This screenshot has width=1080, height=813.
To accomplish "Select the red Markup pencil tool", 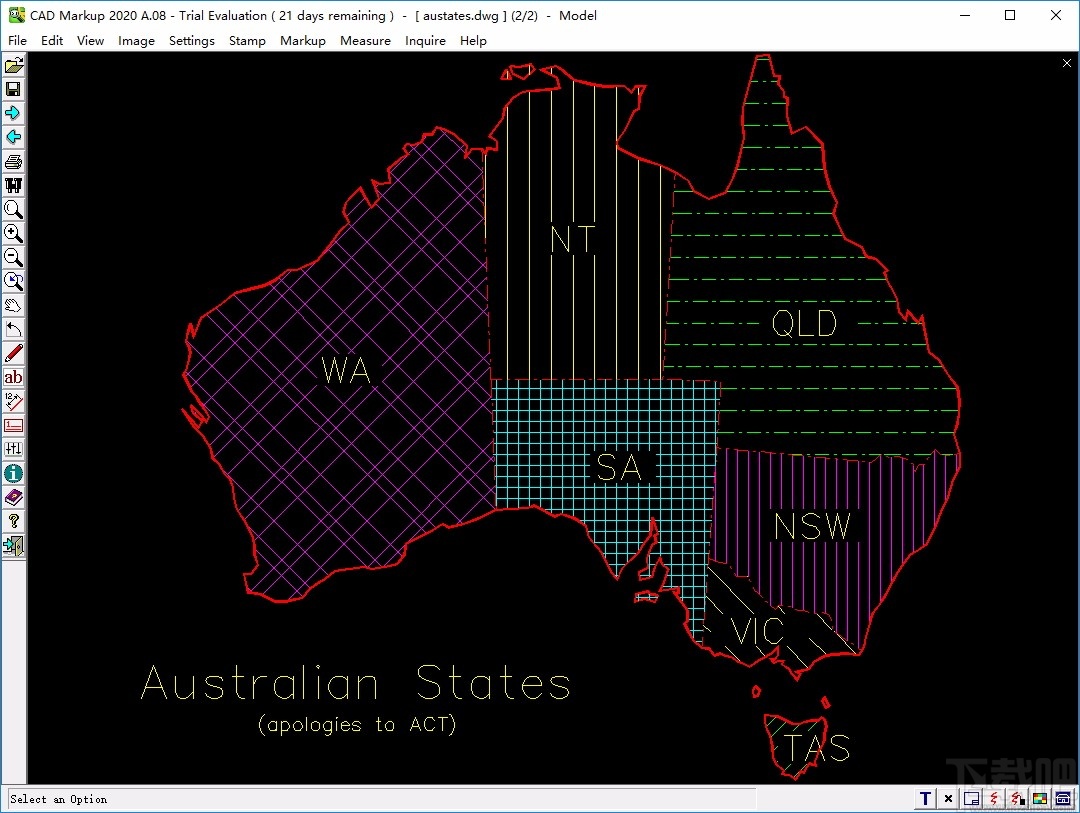I will click(x=13, y=353).
